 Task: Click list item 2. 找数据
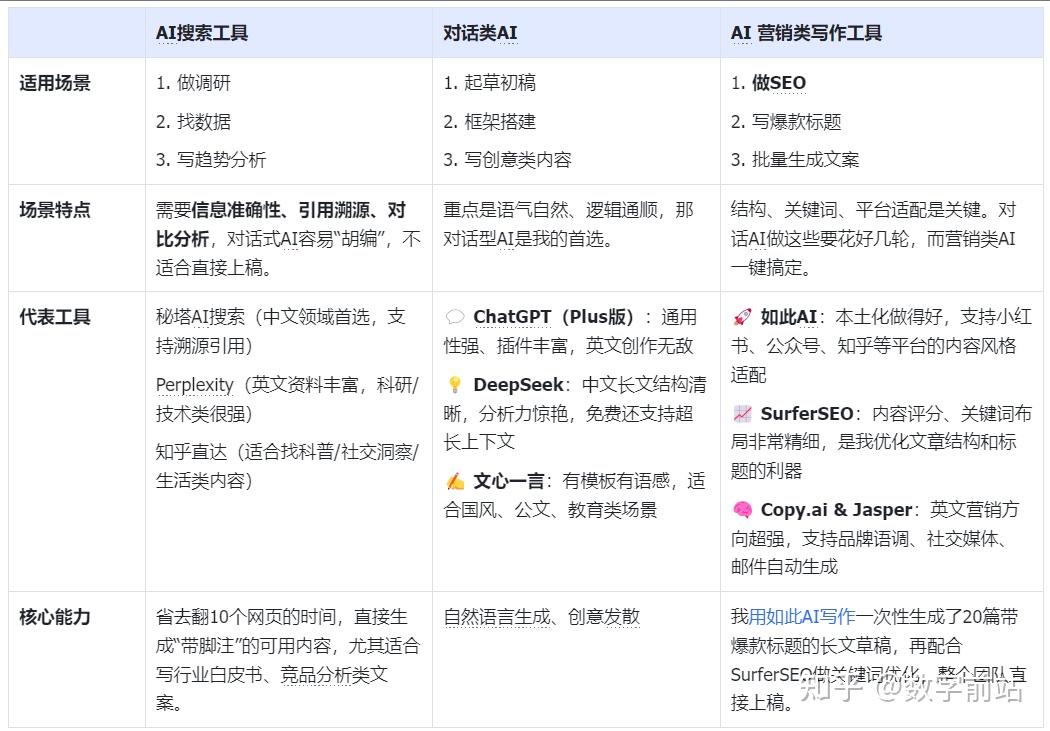coord(193,122)
